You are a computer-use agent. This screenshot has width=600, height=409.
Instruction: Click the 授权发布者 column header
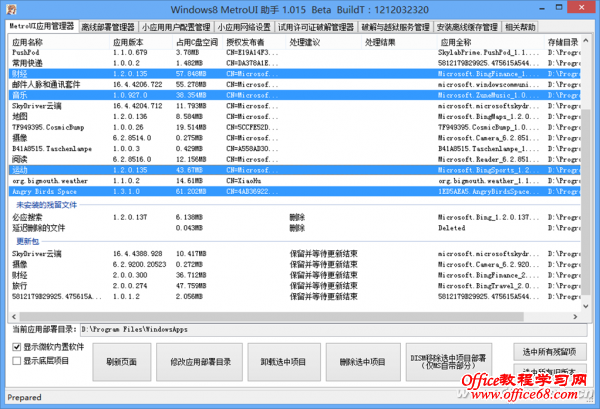coord(254,42)
